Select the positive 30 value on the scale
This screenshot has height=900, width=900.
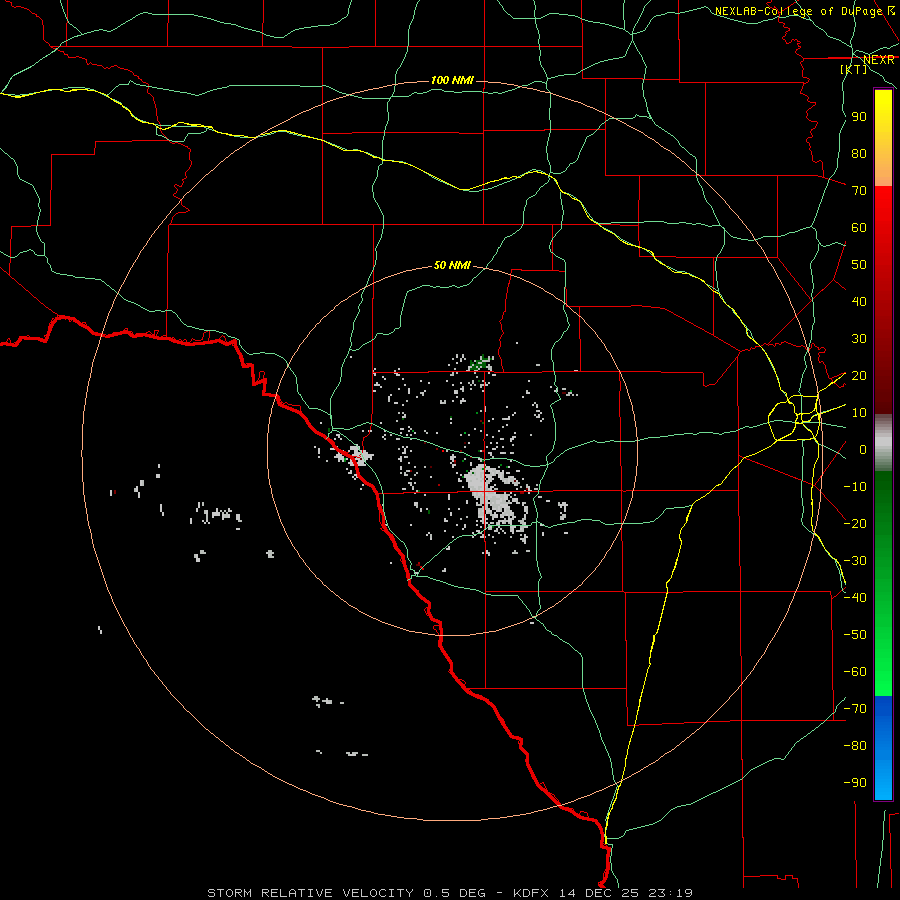[x=859, y=339]
